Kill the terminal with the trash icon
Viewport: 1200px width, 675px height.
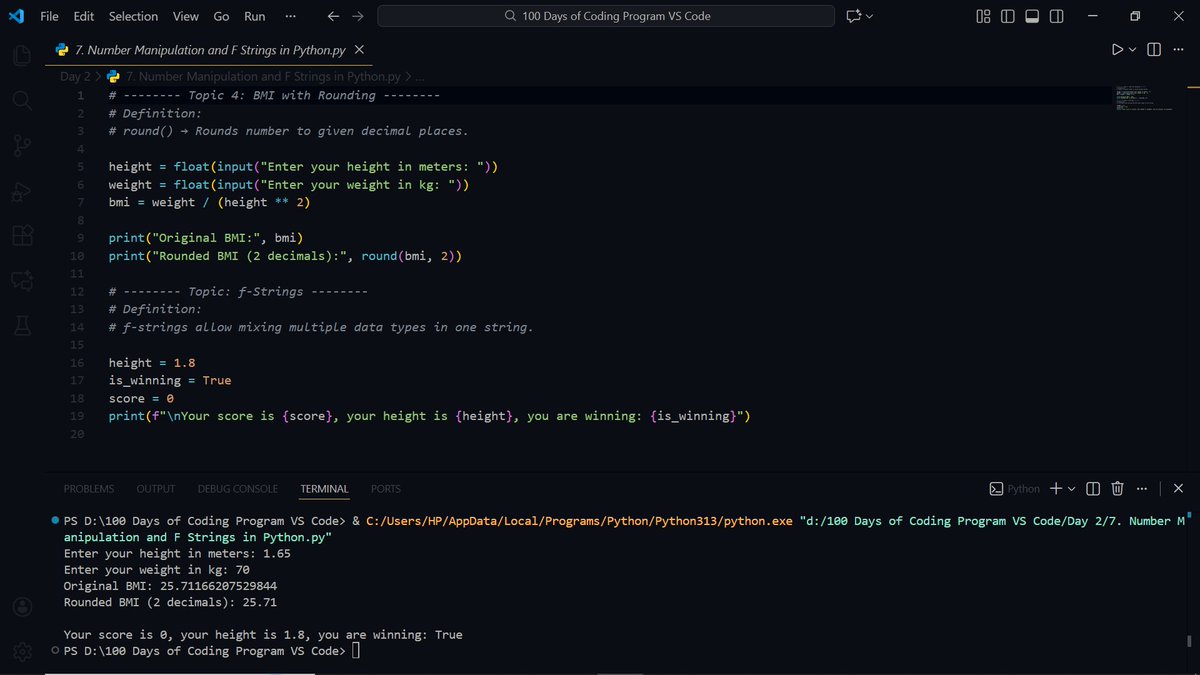coord(1117,489)
